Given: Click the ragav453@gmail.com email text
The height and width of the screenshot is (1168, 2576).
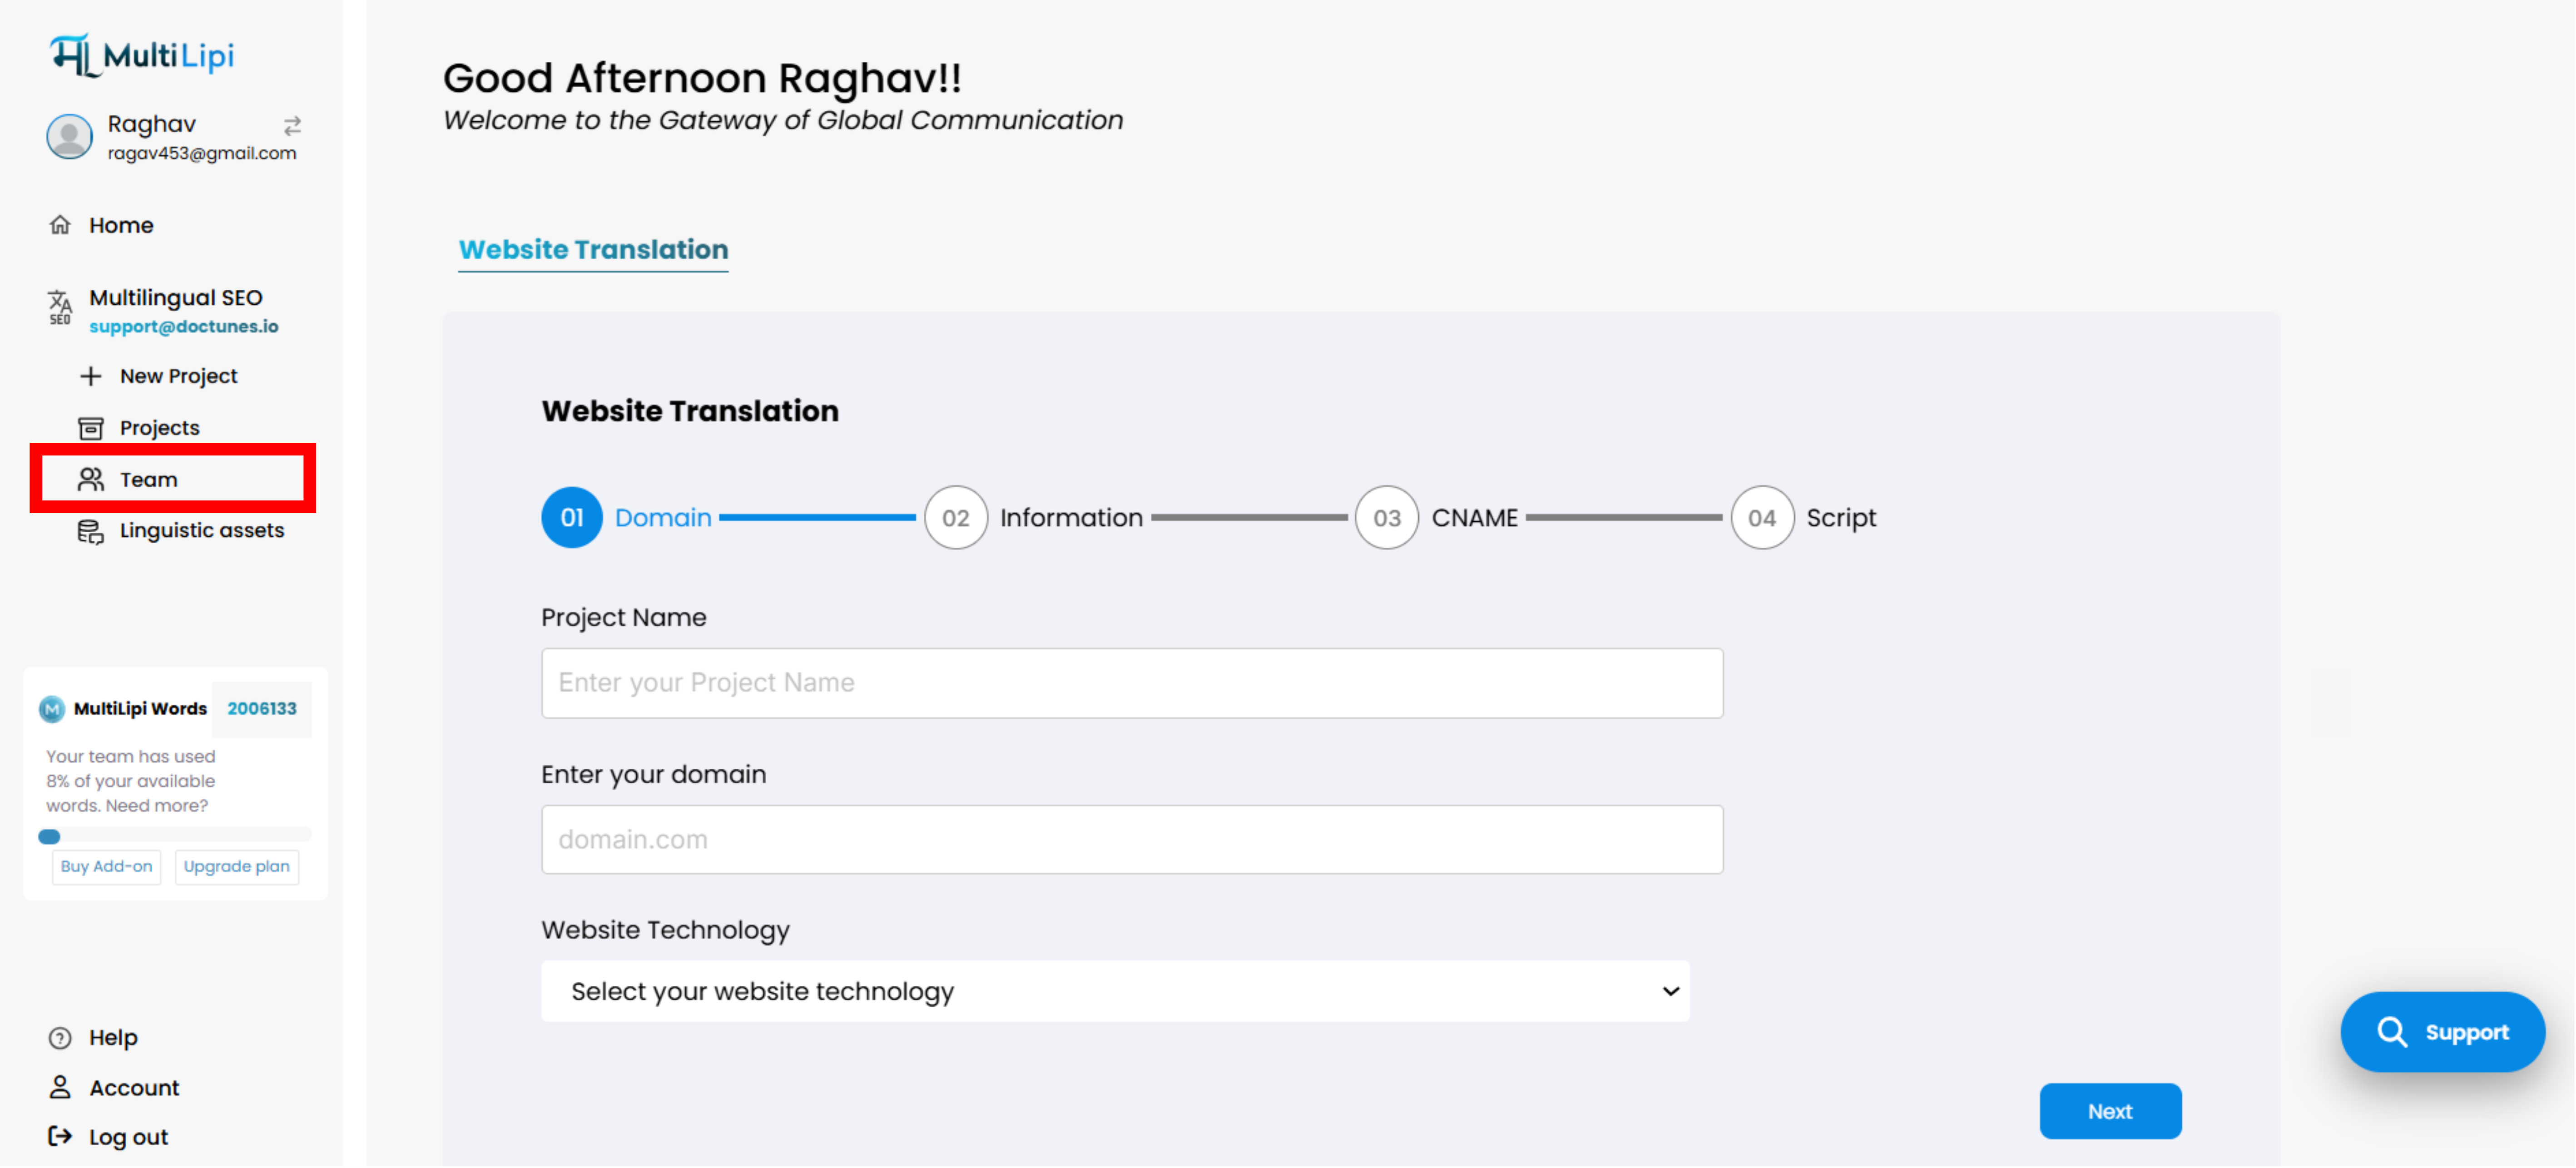Looking at the screenshot, I should pos(202,153).
